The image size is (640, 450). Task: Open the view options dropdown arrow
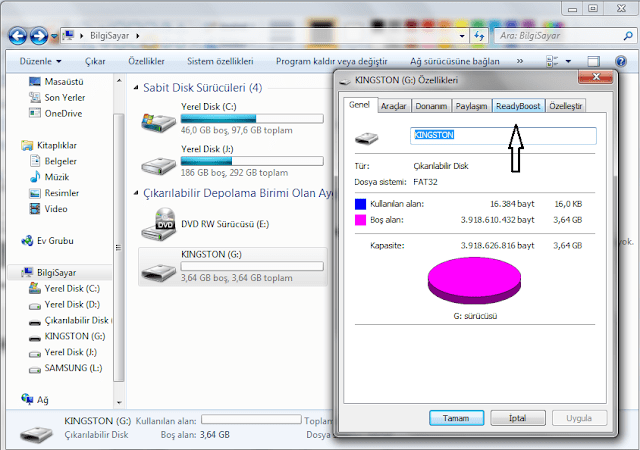point(568,62)
